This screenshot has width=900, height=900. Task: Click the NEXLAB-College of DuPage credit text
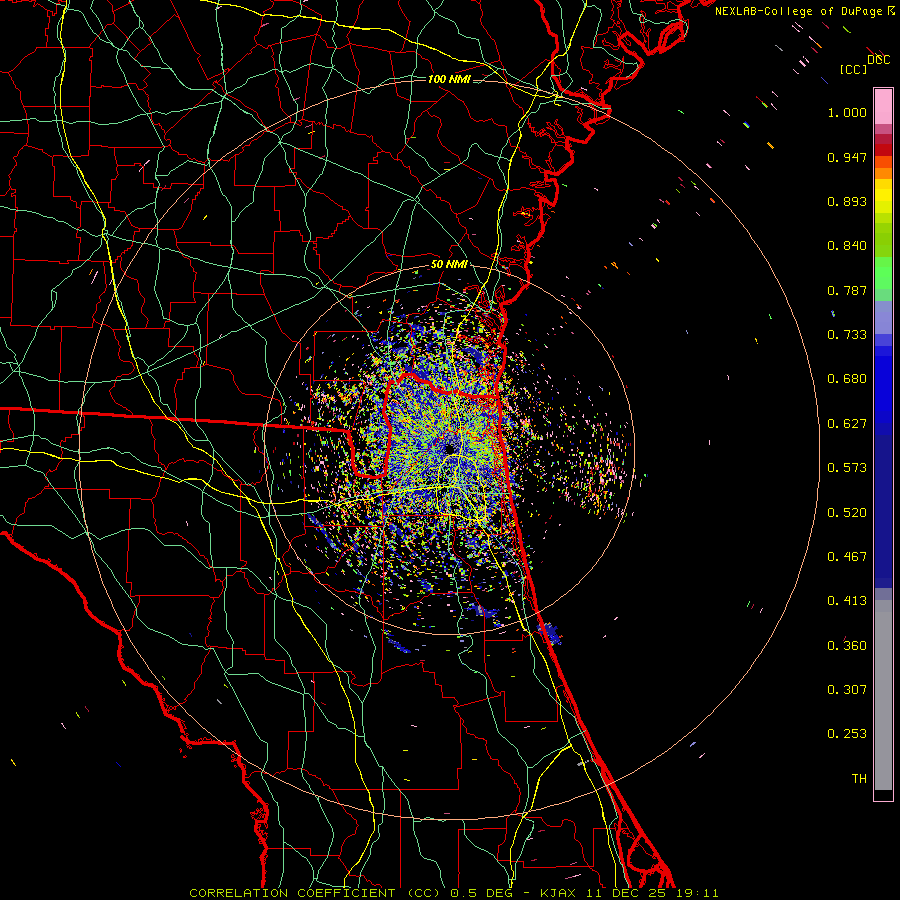point(805,11)
